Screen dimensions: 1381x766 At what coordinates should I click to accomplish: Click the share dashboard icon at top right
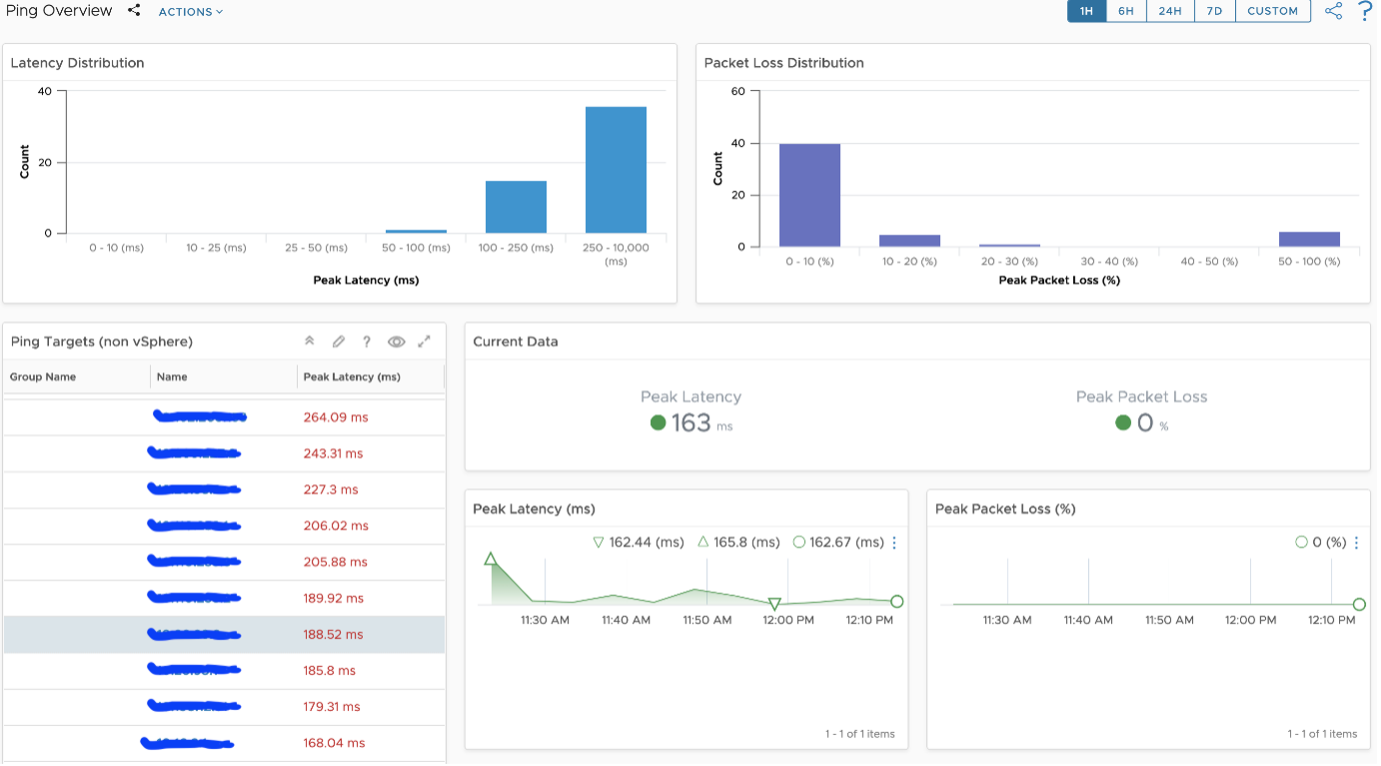click(x=1333, y=11)
